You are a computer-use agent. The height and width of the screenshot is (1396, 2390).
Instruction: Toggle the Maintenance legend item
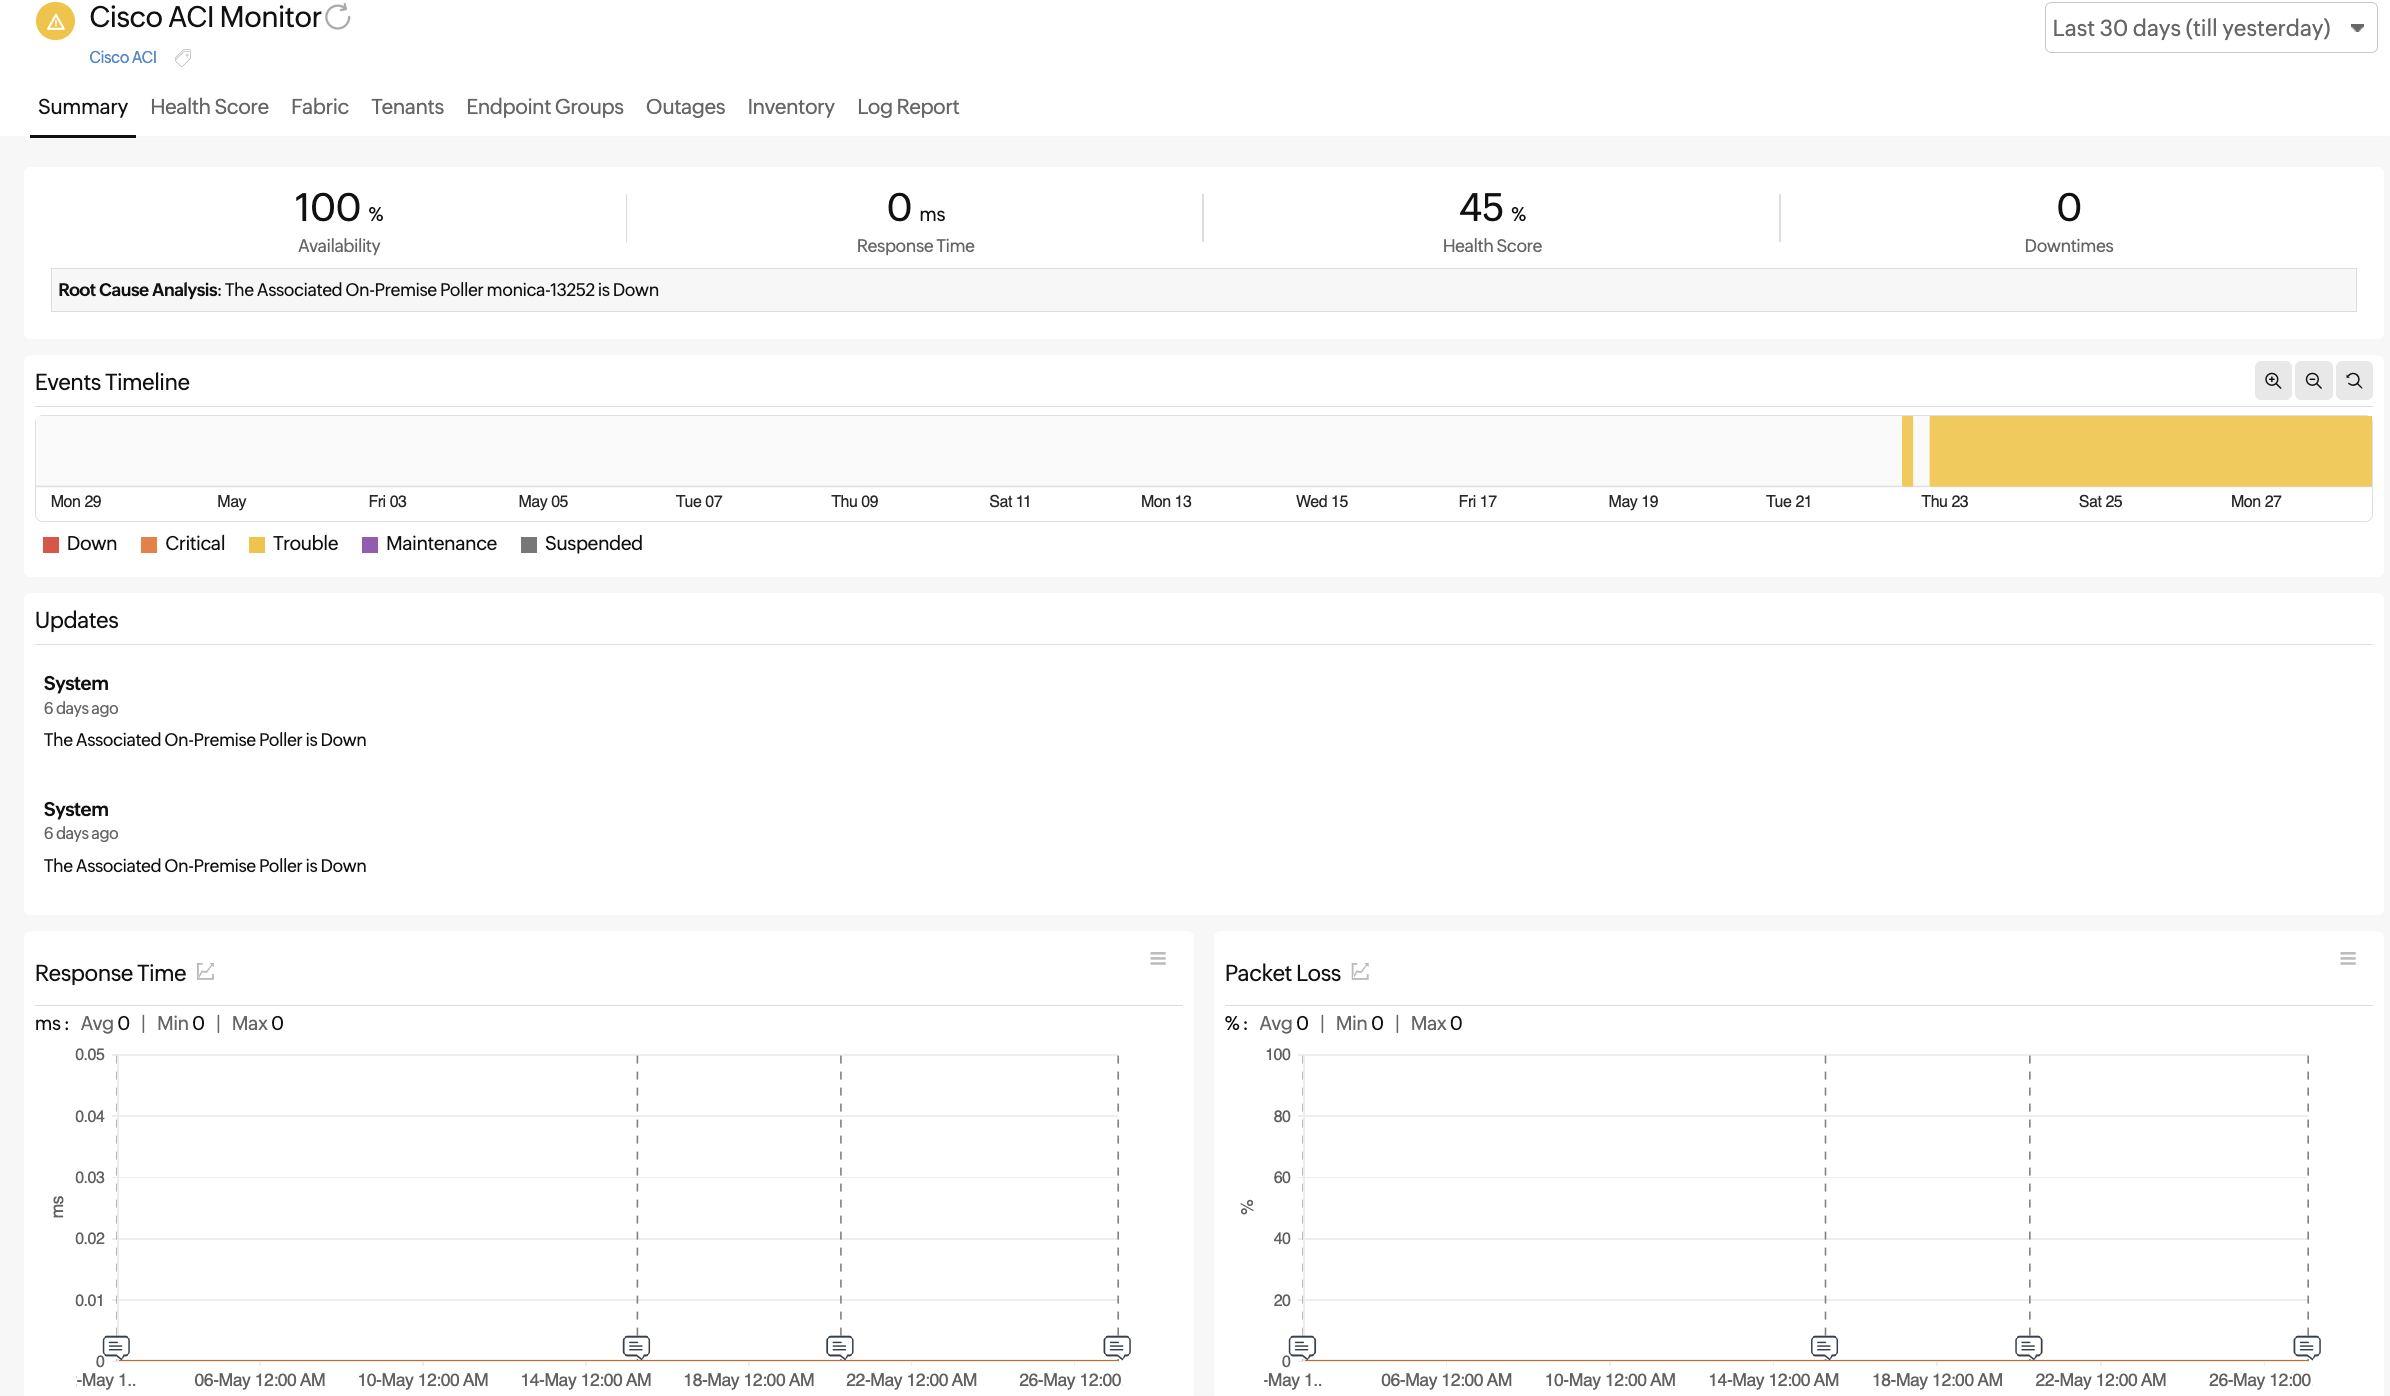point(429,544)
